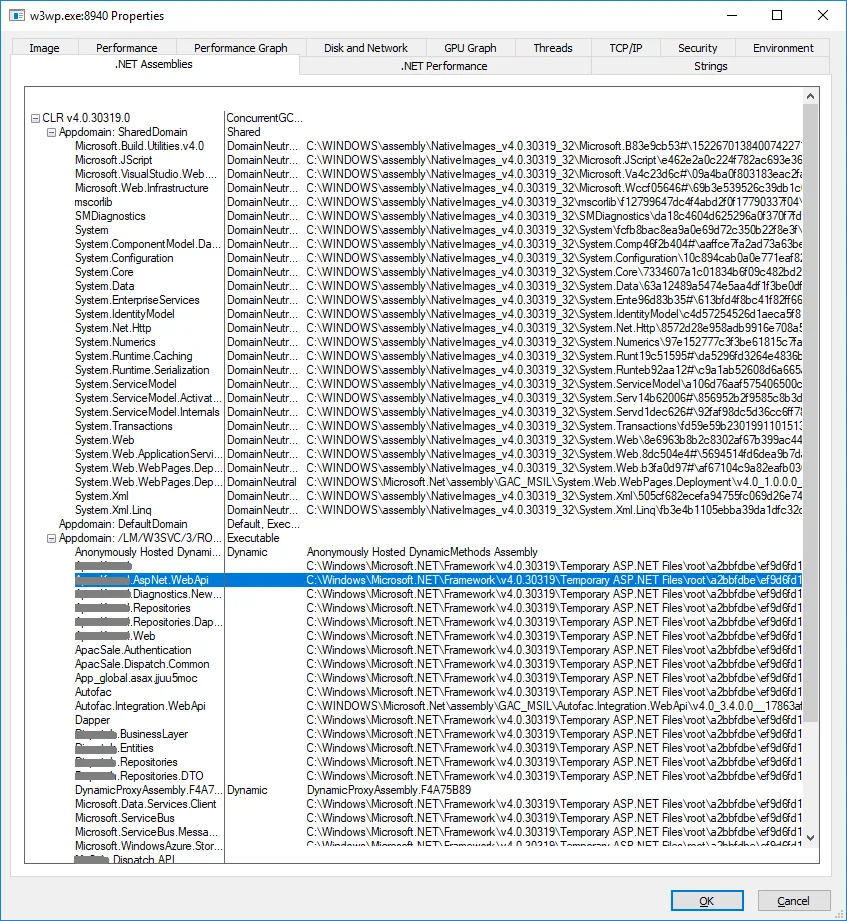Select Microsoft.Web.Infrastructure assembly

pos(142,188)
